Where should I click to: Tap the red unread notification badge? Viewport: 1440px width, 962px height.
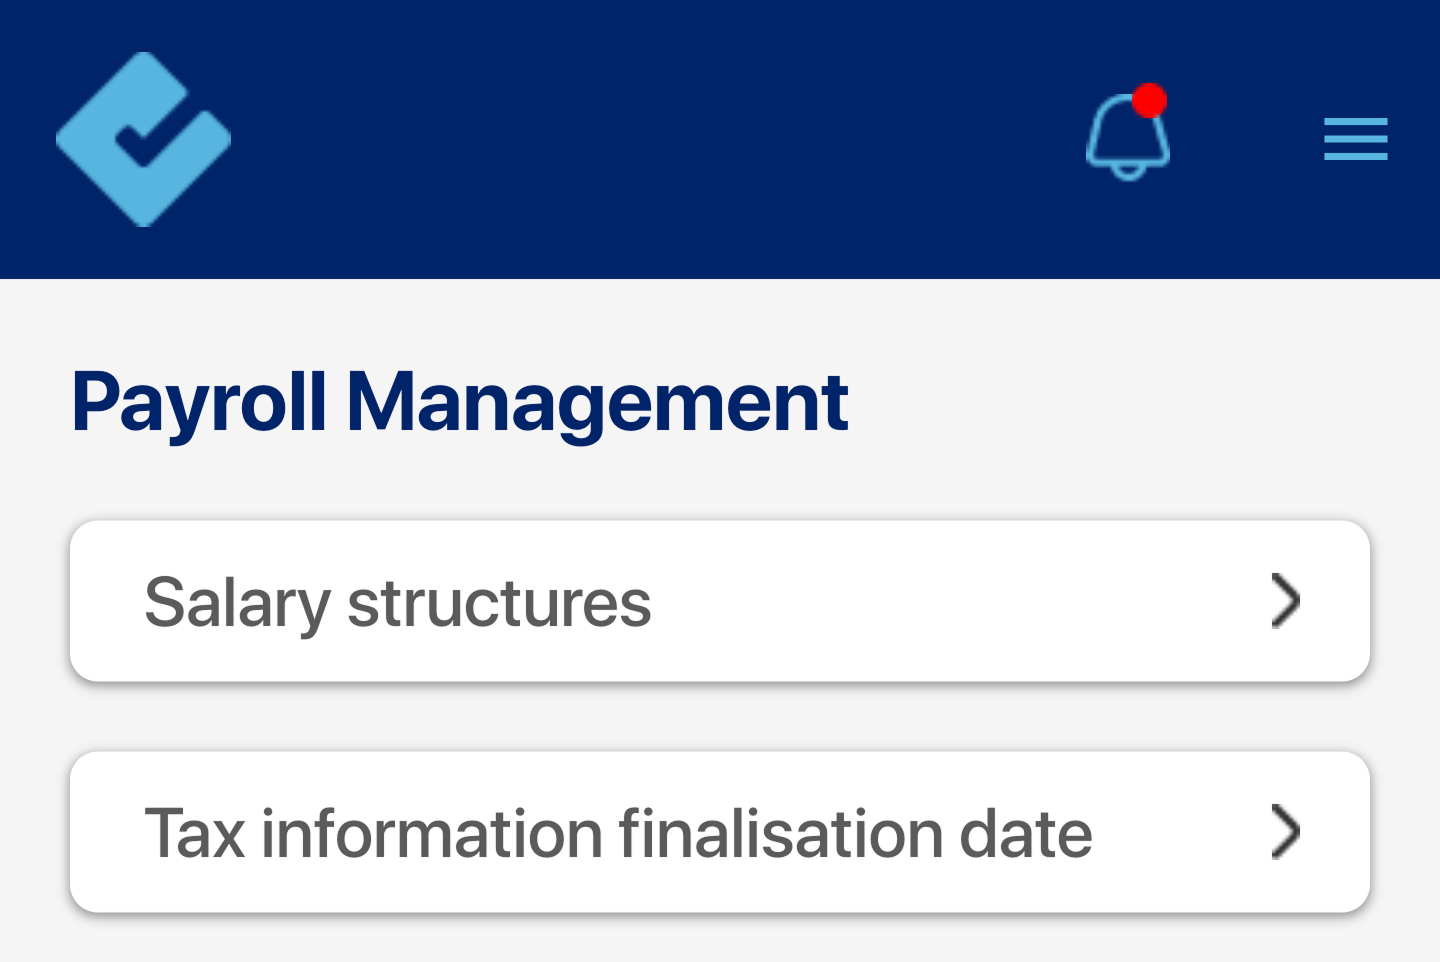tap(1150, 100)
